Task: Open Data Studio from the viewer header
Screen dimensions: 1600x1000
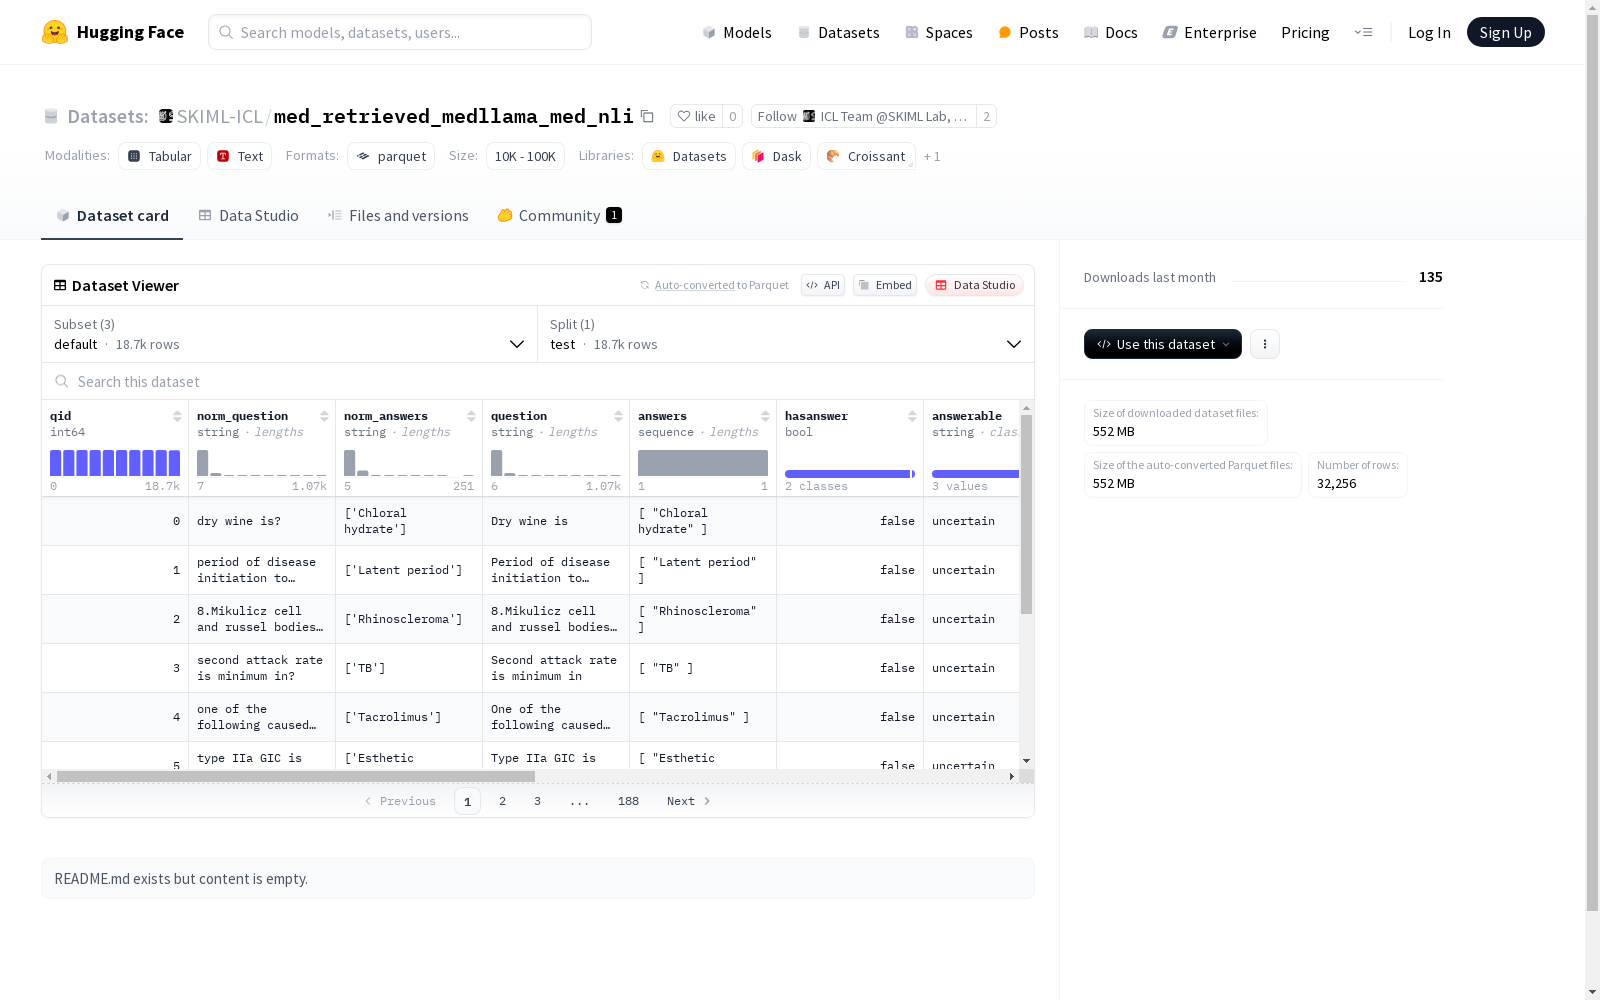Action: point(975,285)
